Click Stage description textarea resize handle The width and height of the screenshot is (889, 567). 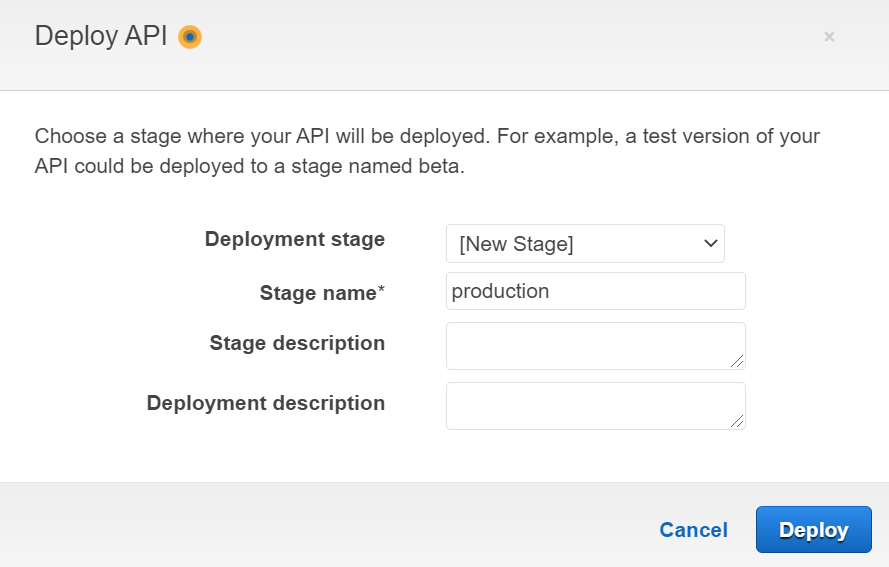pyautogui.click(x=738, y=362)
